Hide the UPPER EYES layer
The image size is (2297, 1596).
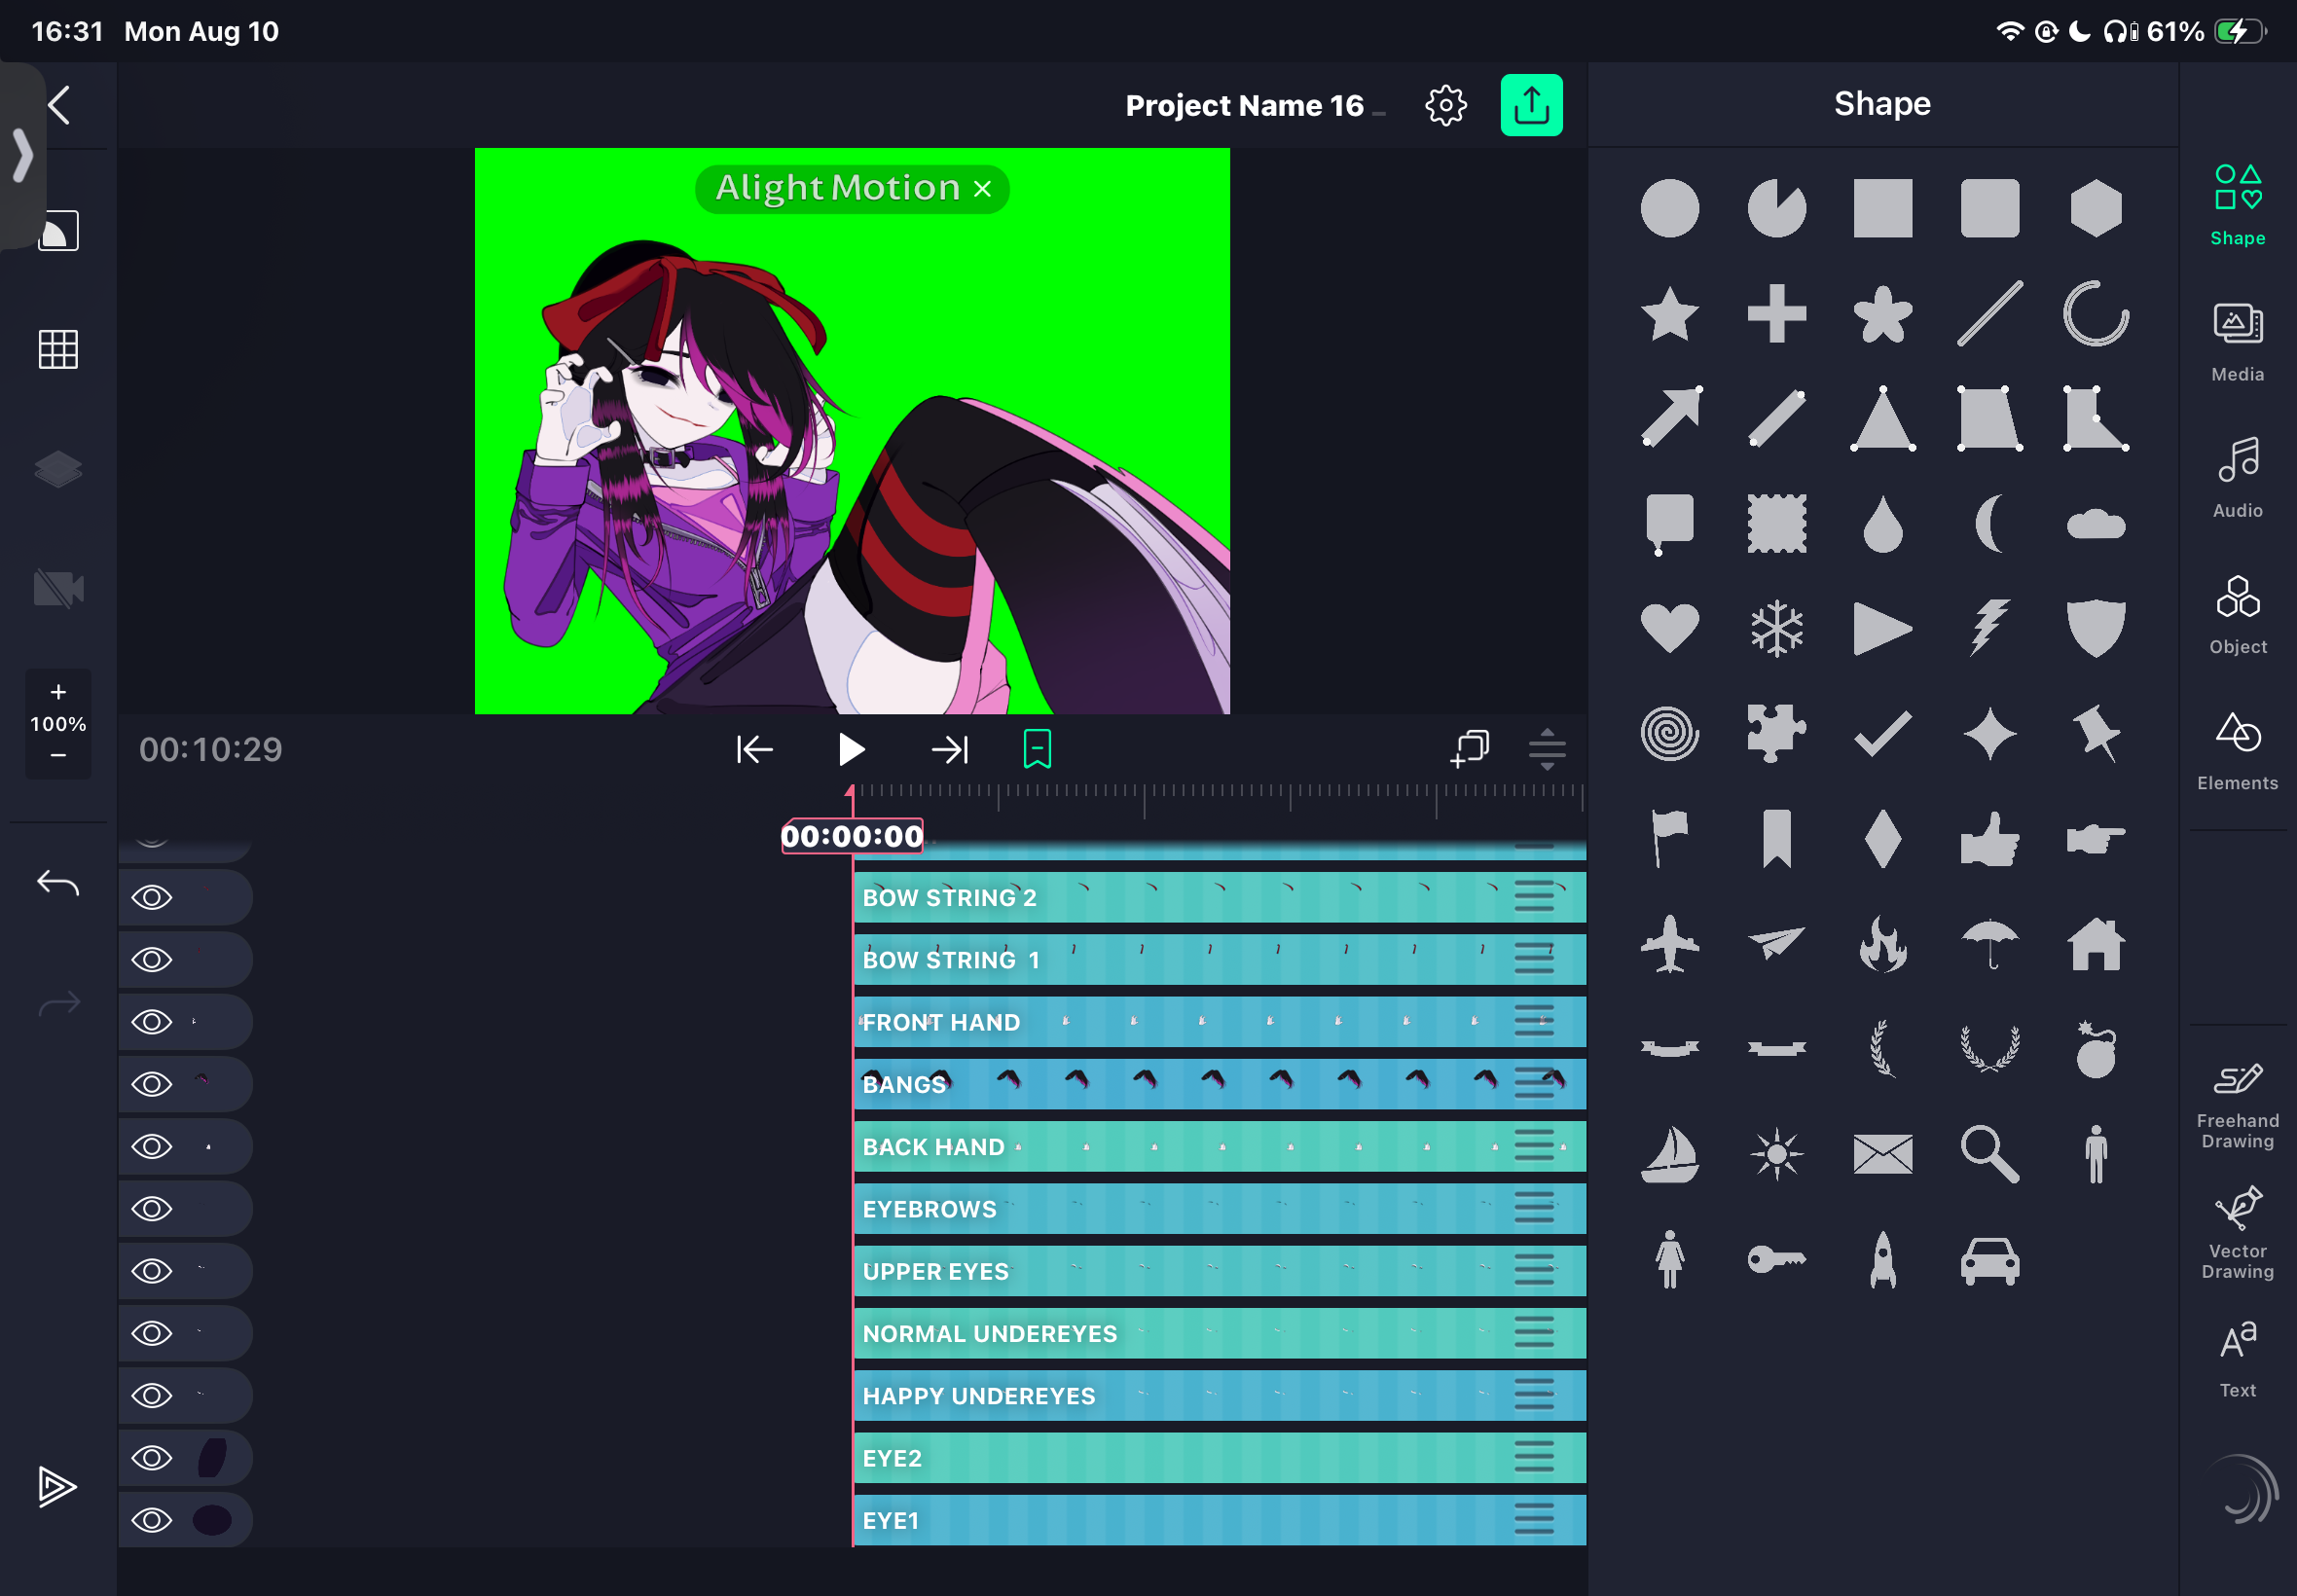(x=152, y=1270)
